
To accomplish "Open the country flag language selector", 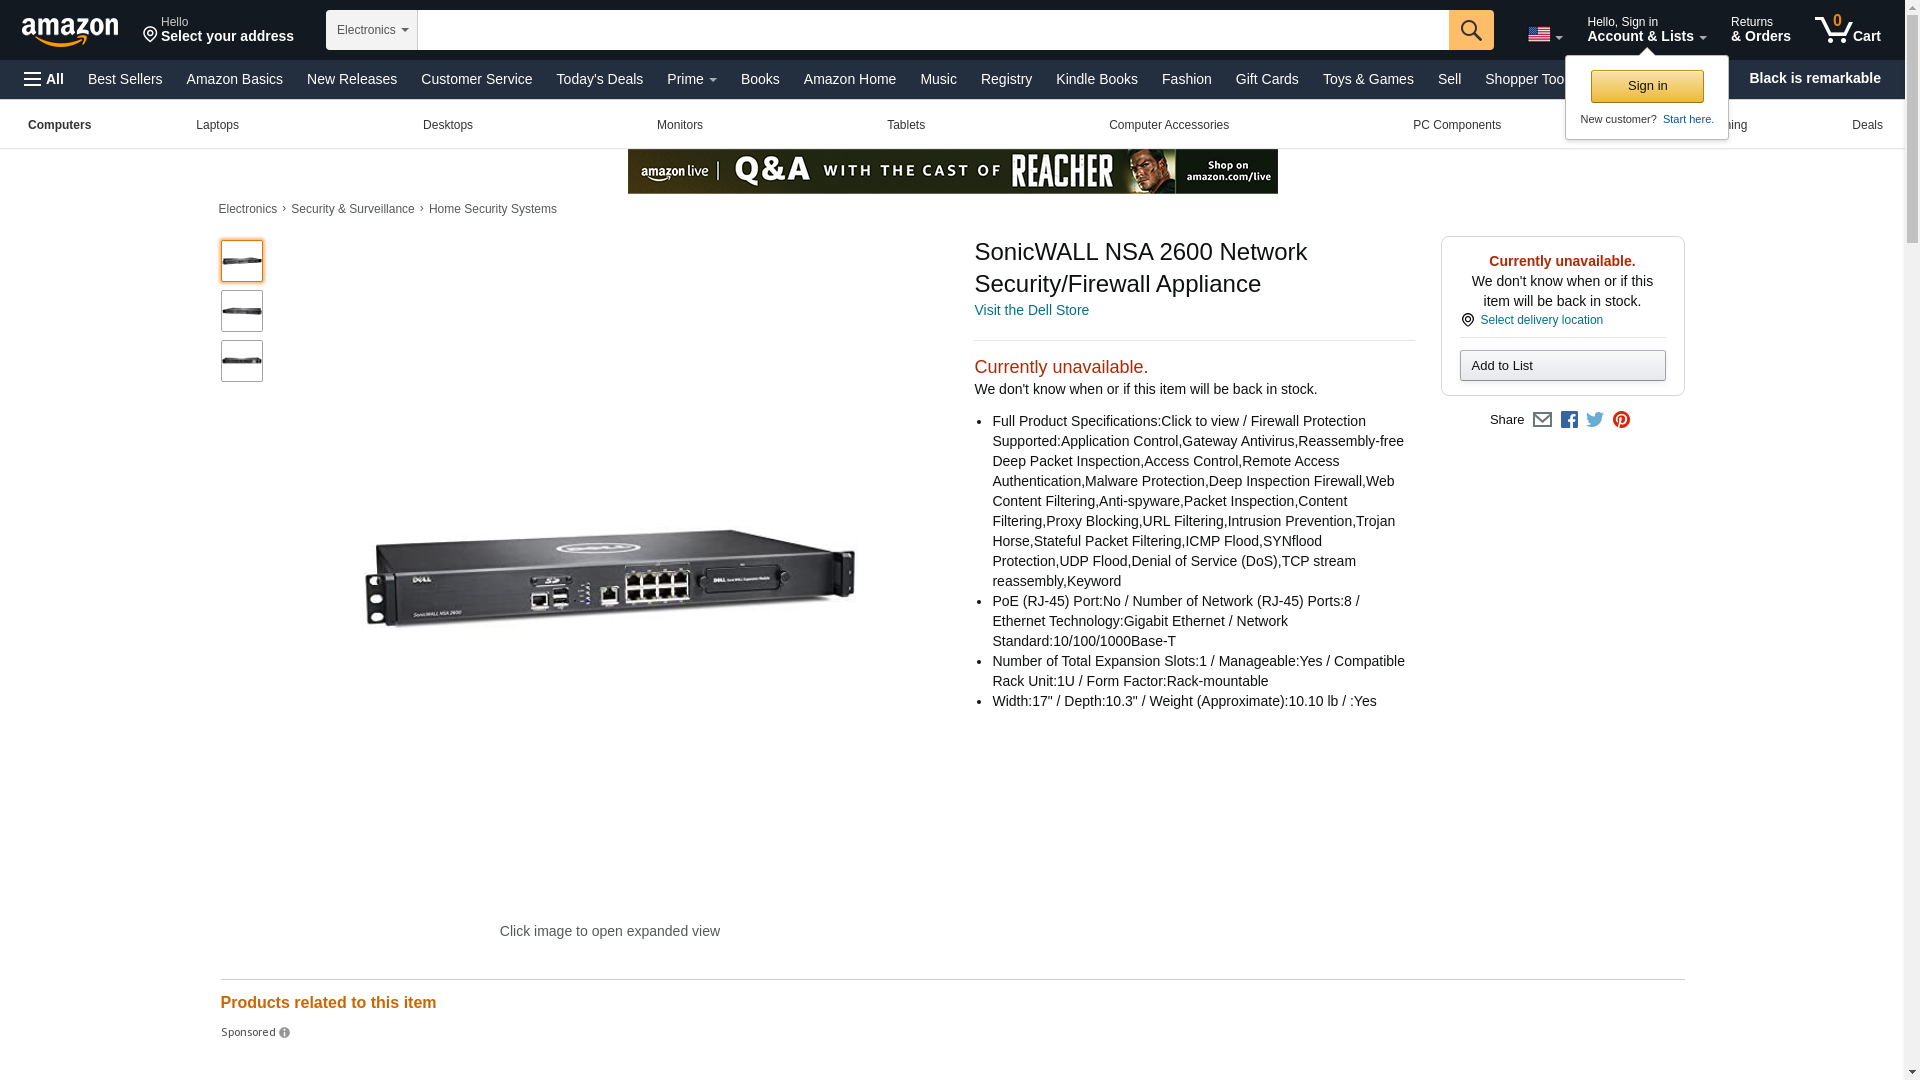I will click(x=1545, y=34).
